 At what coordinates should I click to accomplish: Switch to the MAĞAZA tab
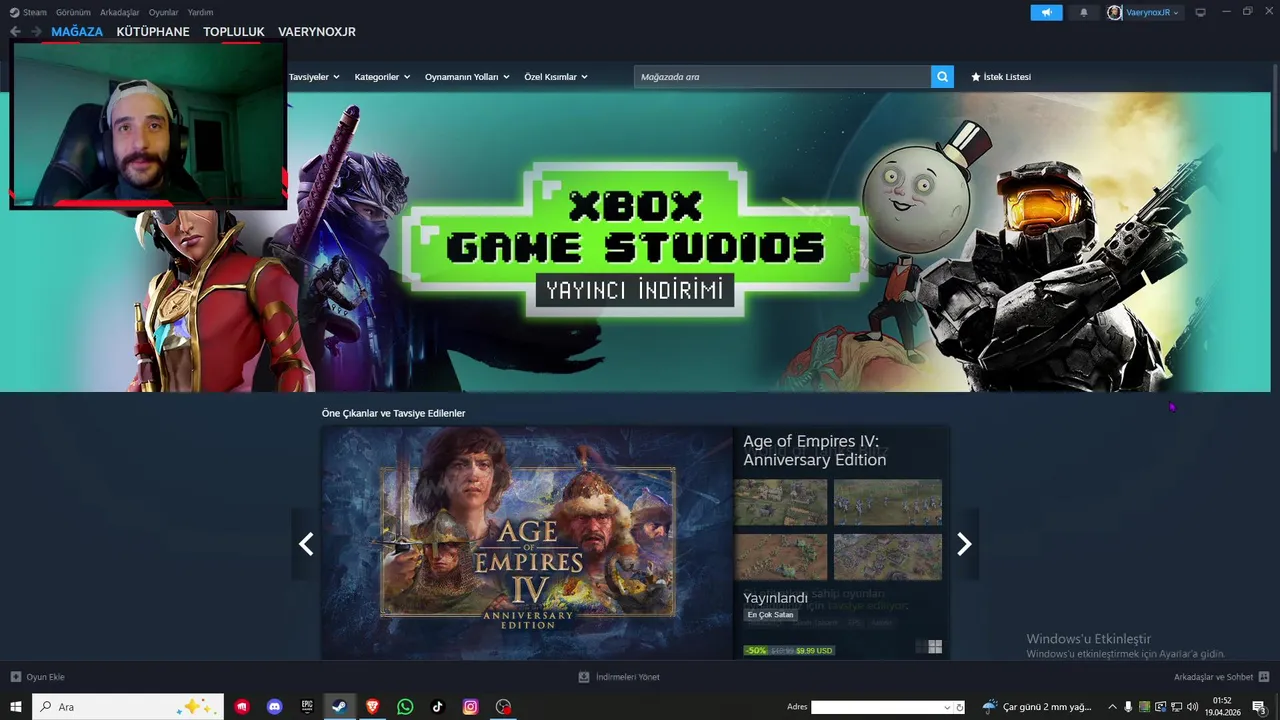click(x=77, y=32)
